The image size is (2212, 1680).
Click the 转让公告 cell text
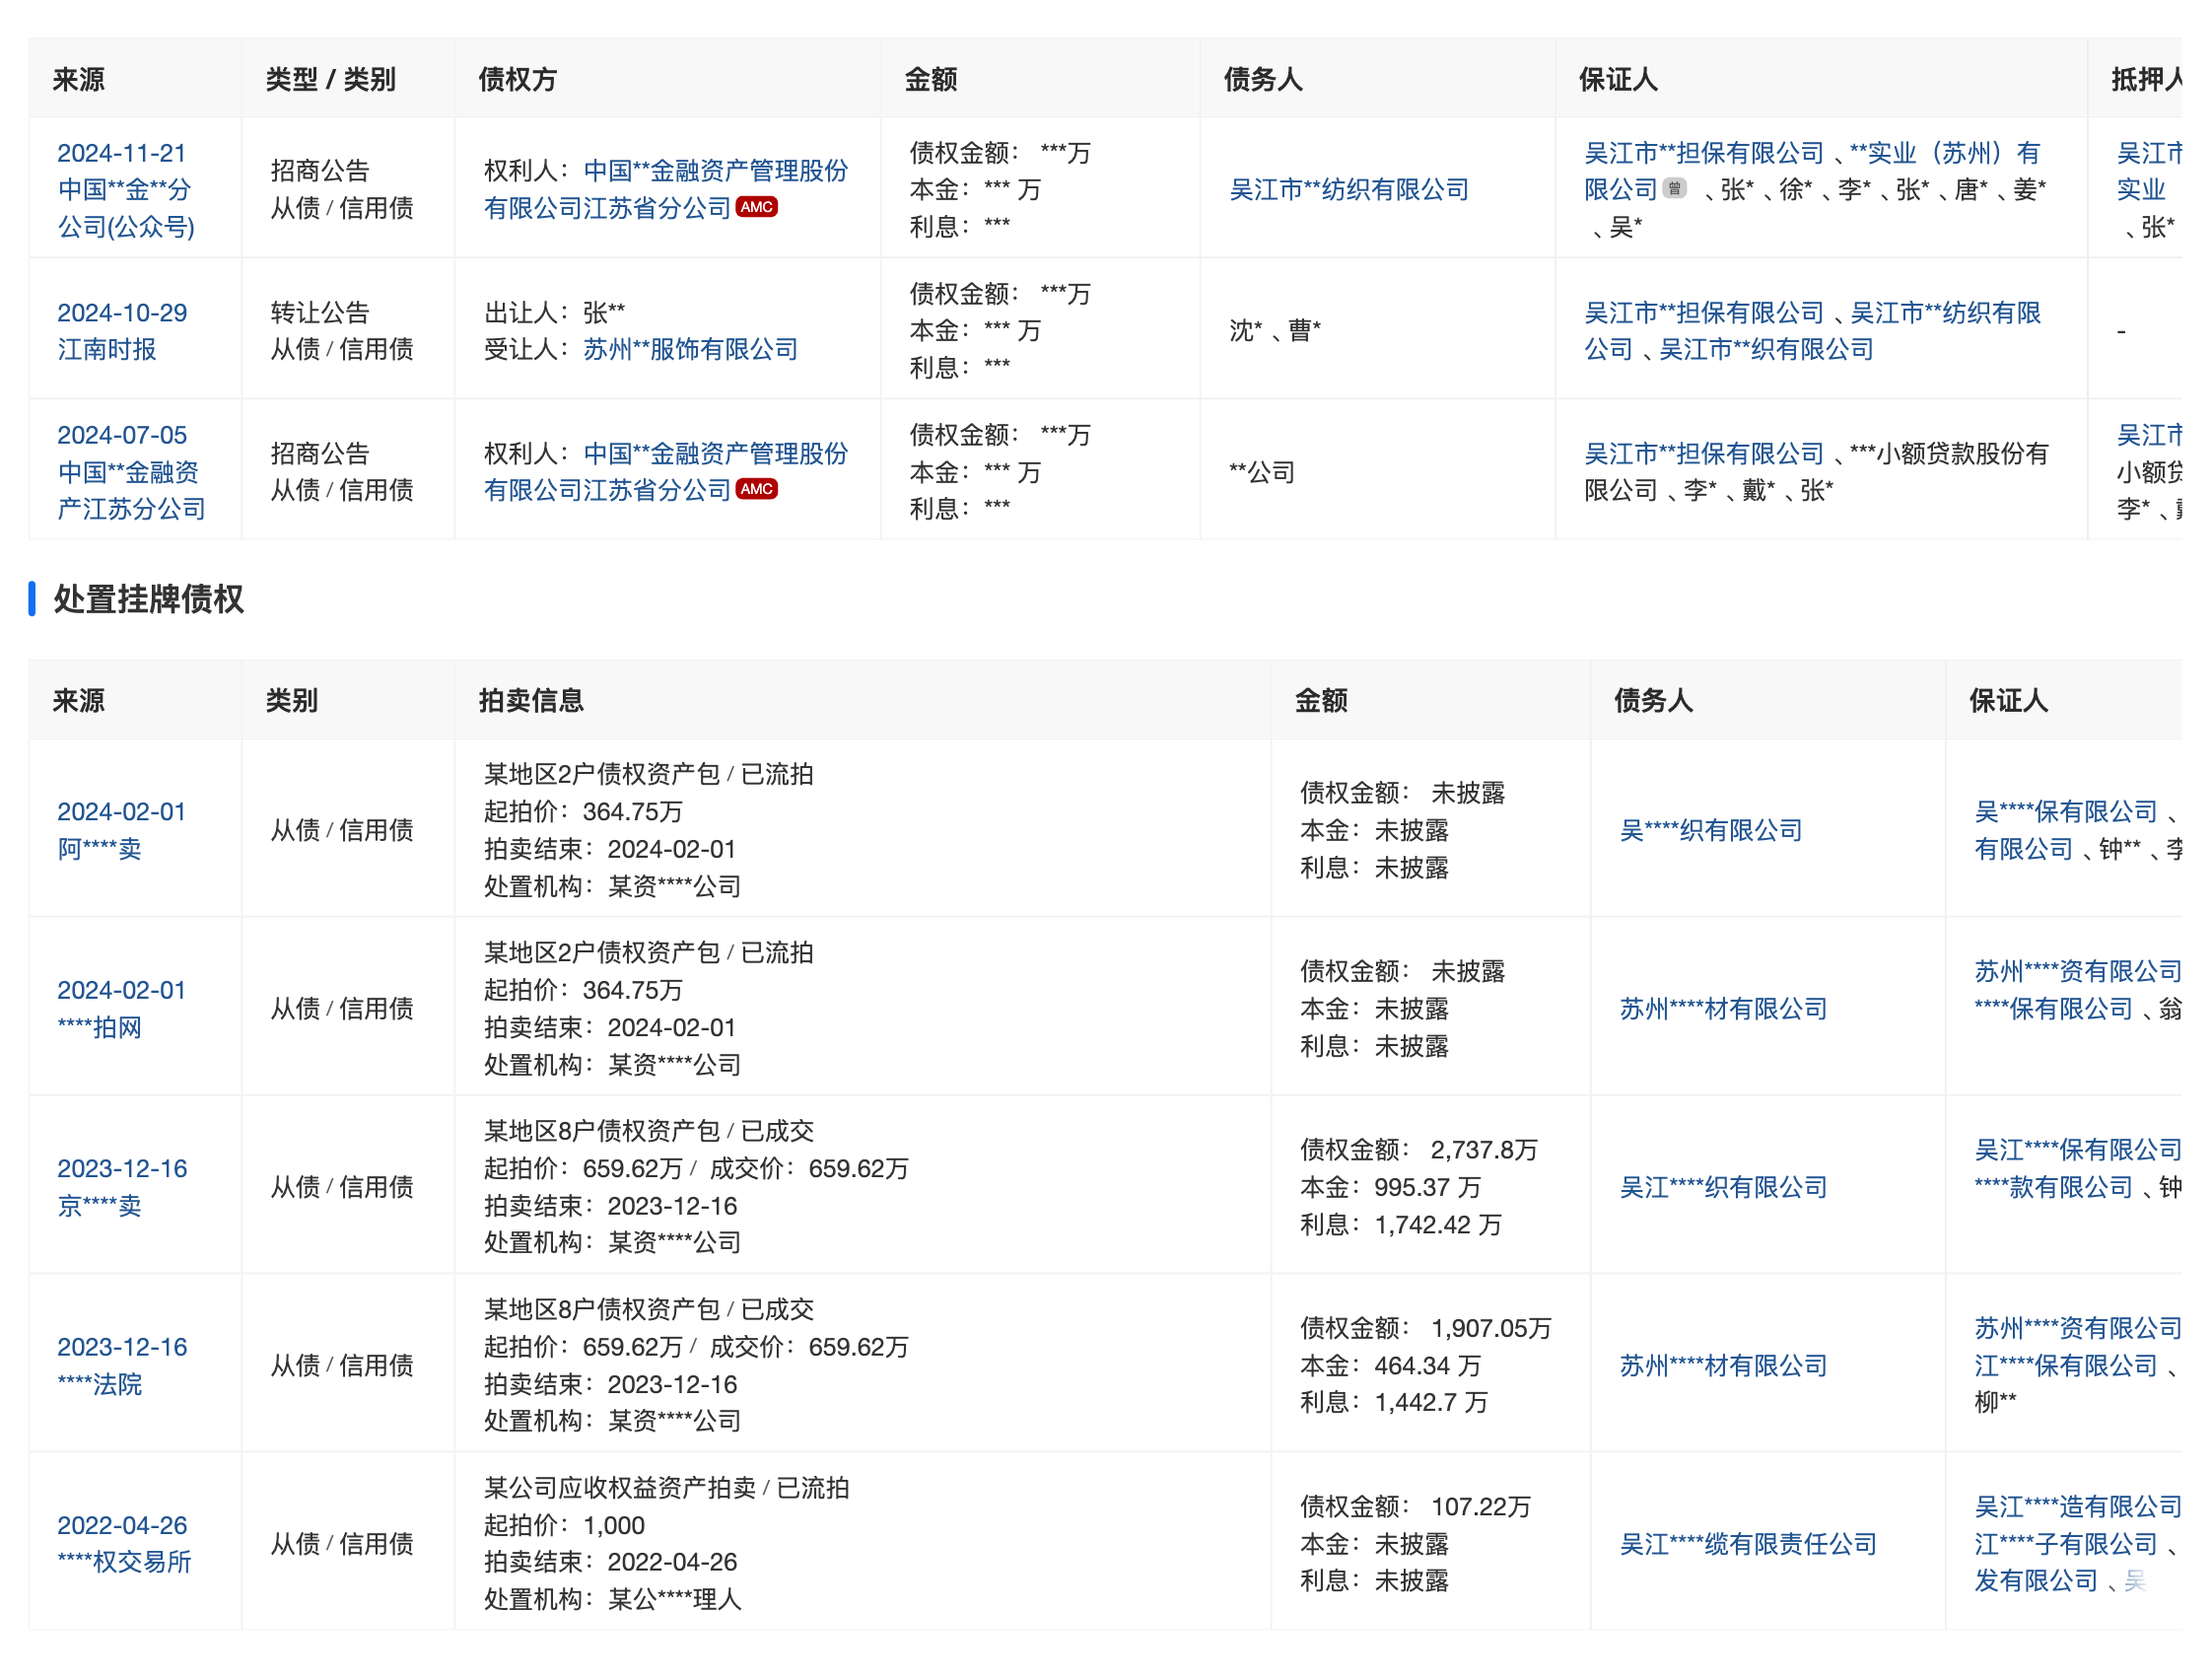click(x=320, y=312)
